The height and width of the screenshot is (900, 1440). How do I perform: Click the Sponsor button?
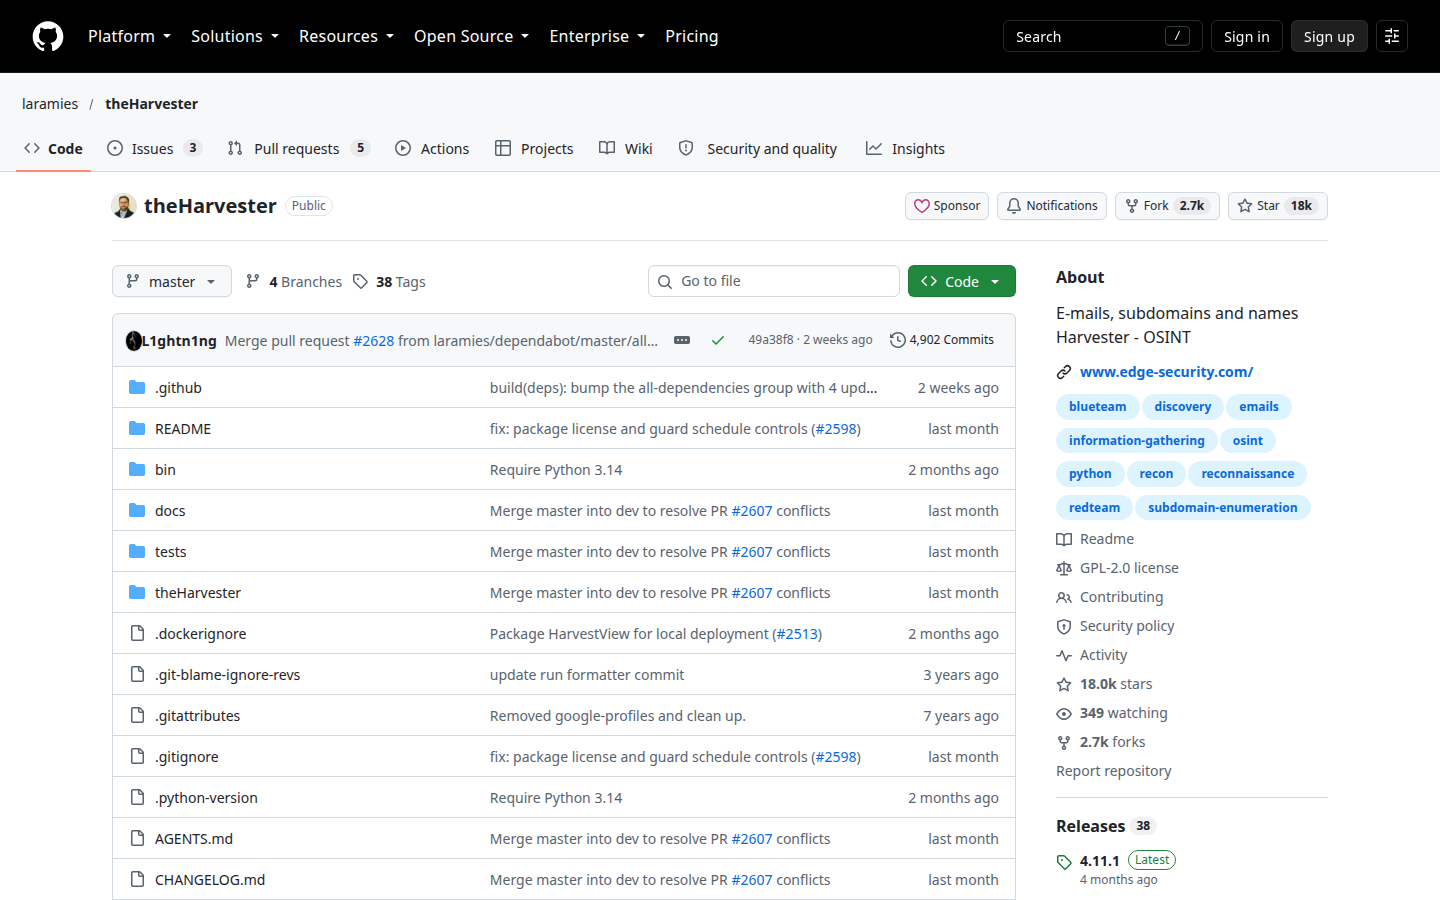click(947, 206)
